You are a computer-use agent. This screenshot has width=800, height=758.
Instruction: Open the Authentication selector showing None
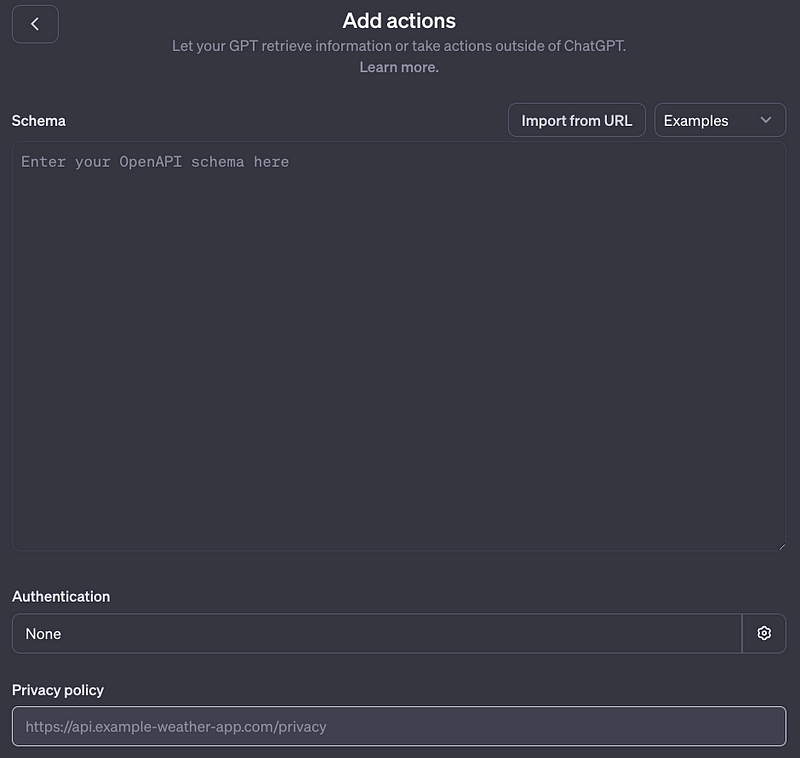(x=376, y=633)
